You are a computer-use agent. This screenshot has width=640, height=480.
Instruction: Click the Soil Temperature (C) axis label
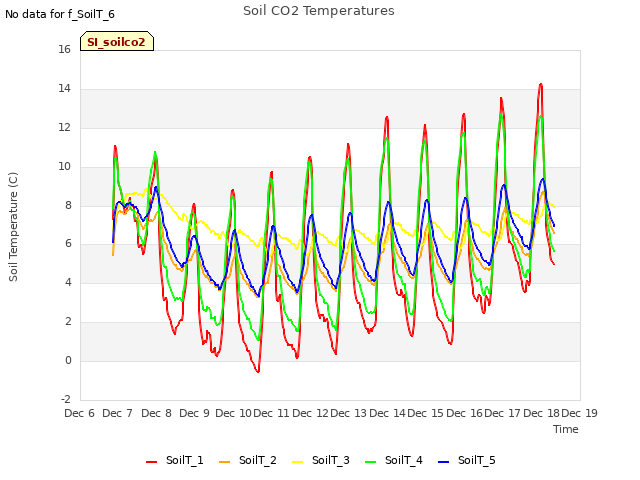tap(13, 227)
